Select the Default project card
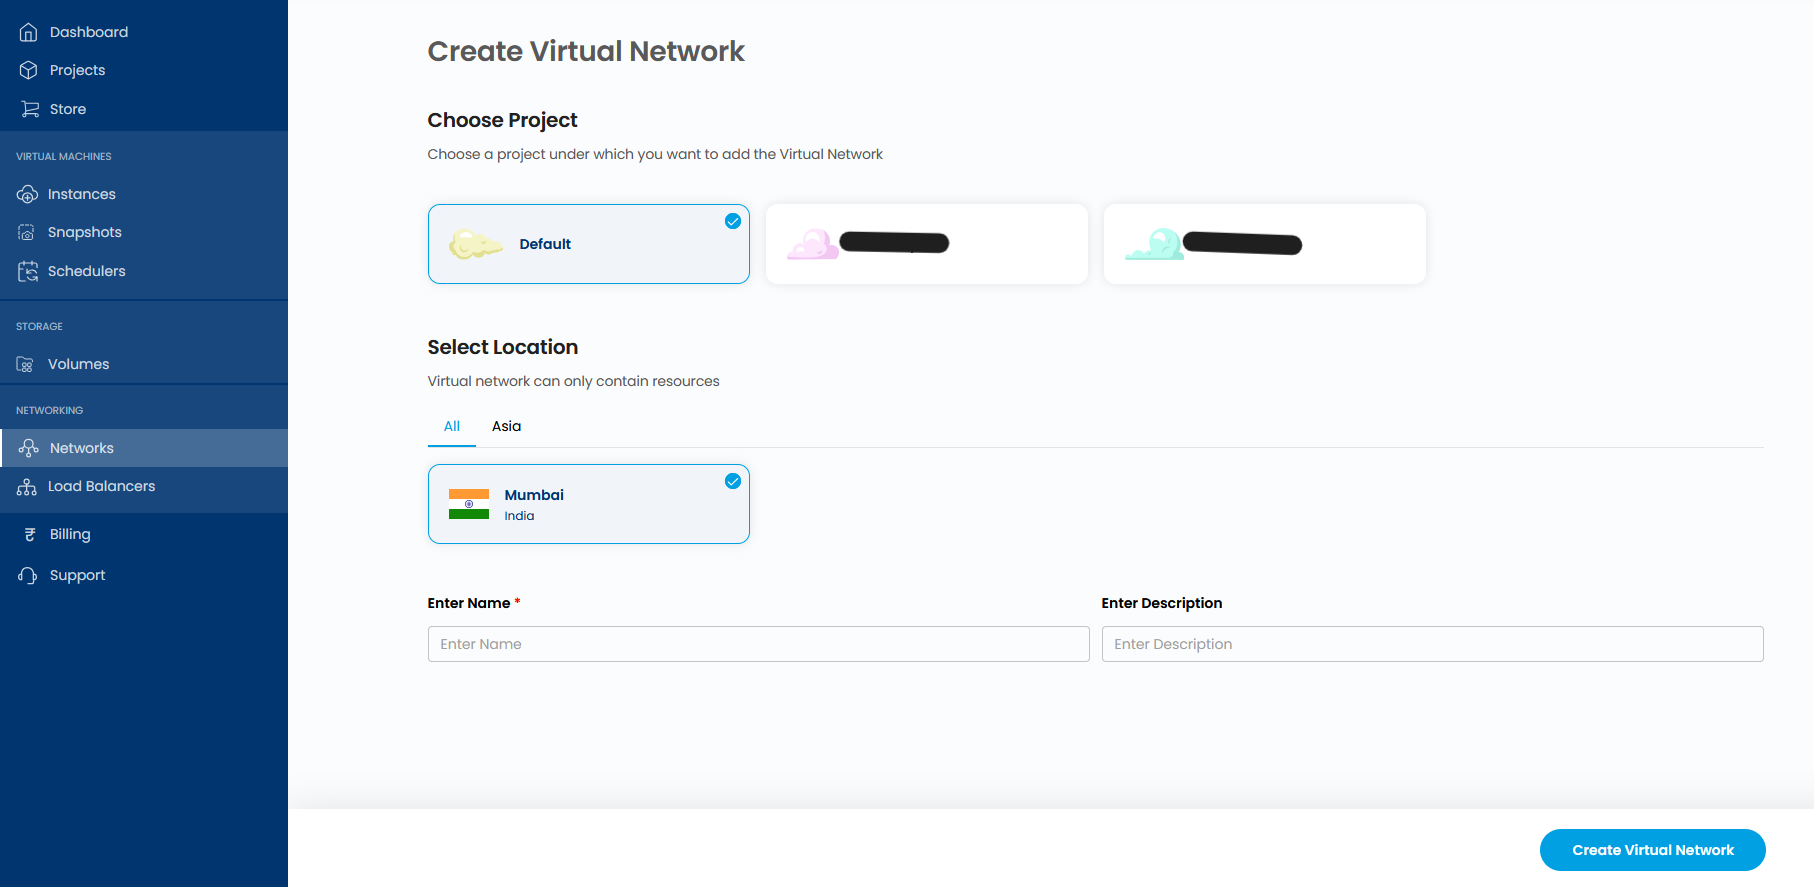Image resolution: width=1814 pixels, height=887 pixels. [589, 244]
